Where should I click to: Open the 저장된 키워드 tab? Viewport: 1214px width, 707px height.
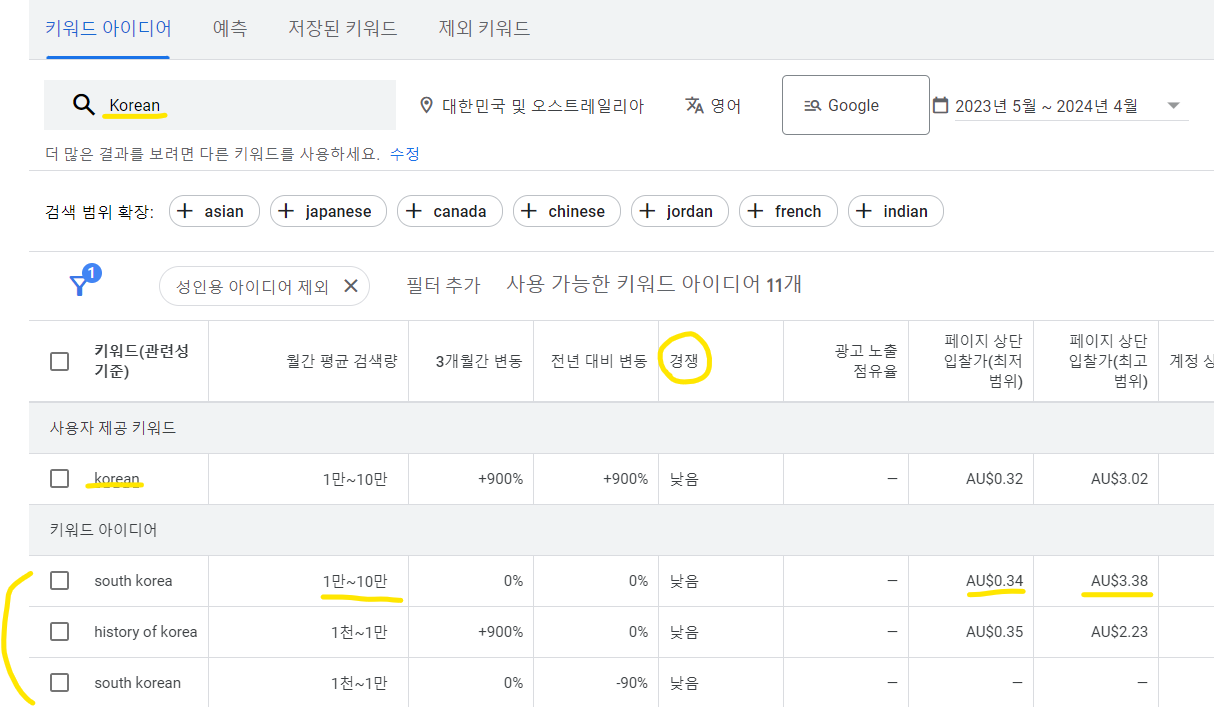pyautogui.click(x=342, y=28)
